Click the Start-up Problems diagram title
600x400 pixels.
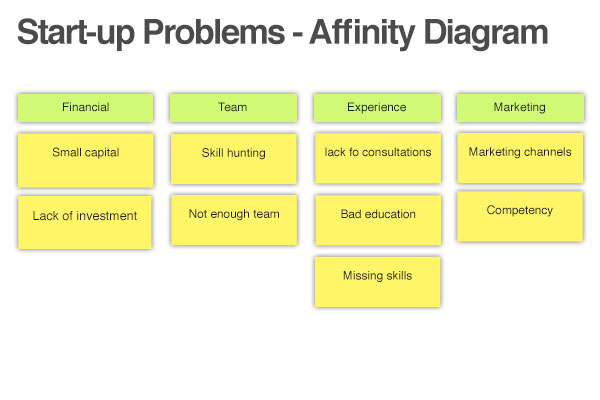282,33
